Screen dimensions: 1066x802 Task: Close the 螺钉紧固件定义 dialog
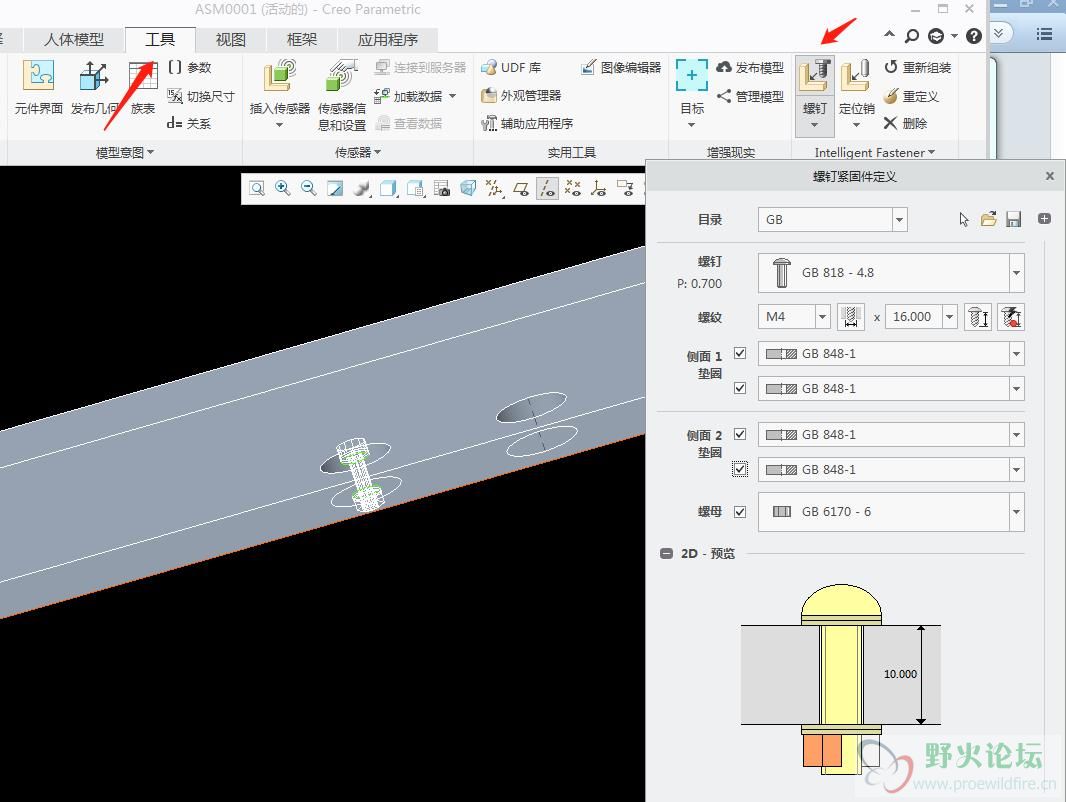point(1050,176)
